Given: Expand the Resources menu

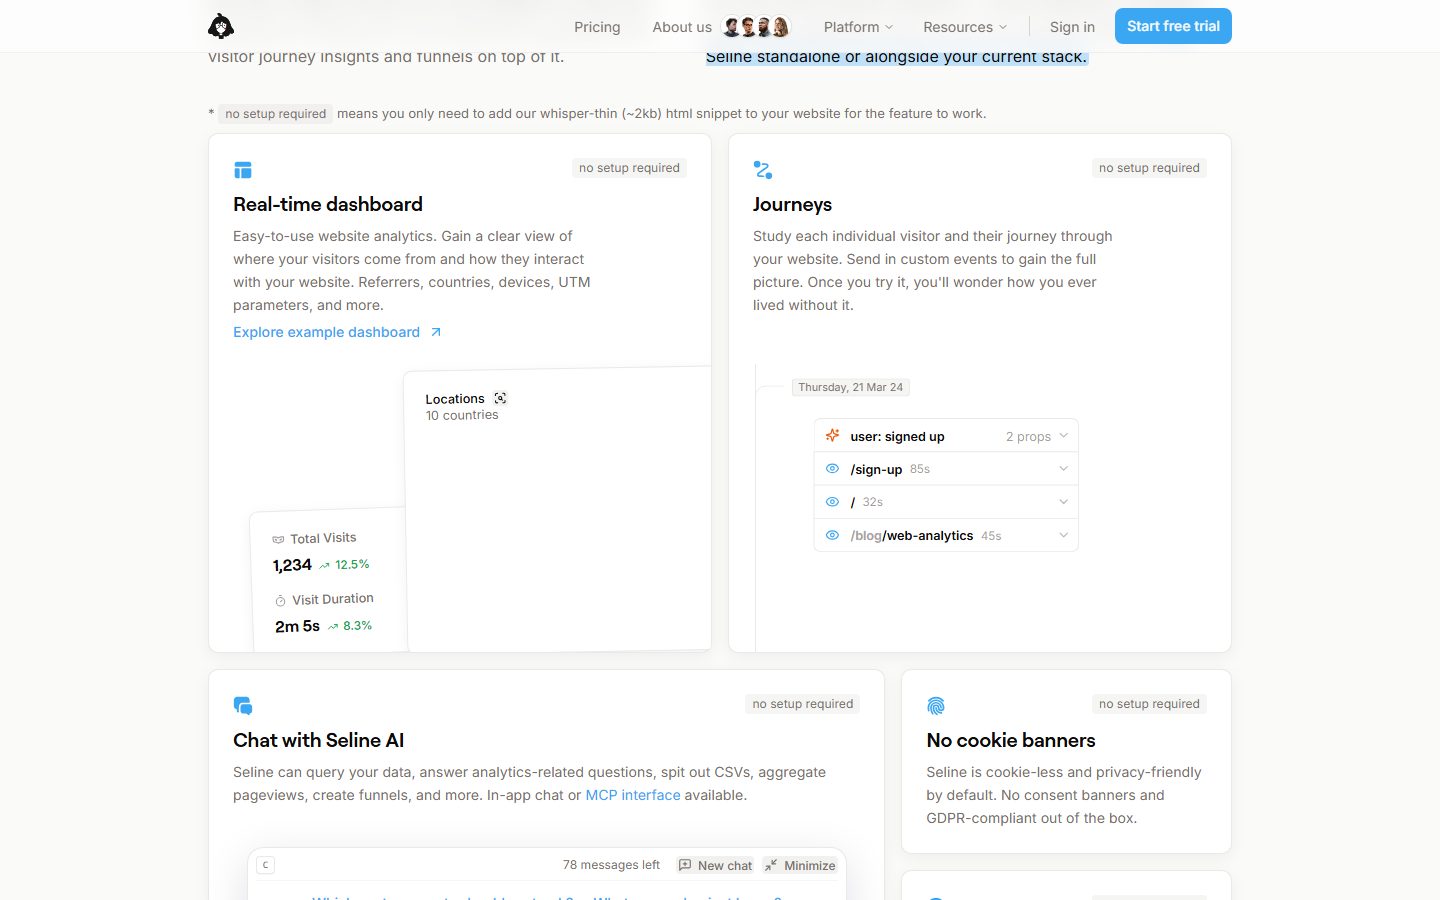Looking at the screenshot, I should click(x=965, y=27).
